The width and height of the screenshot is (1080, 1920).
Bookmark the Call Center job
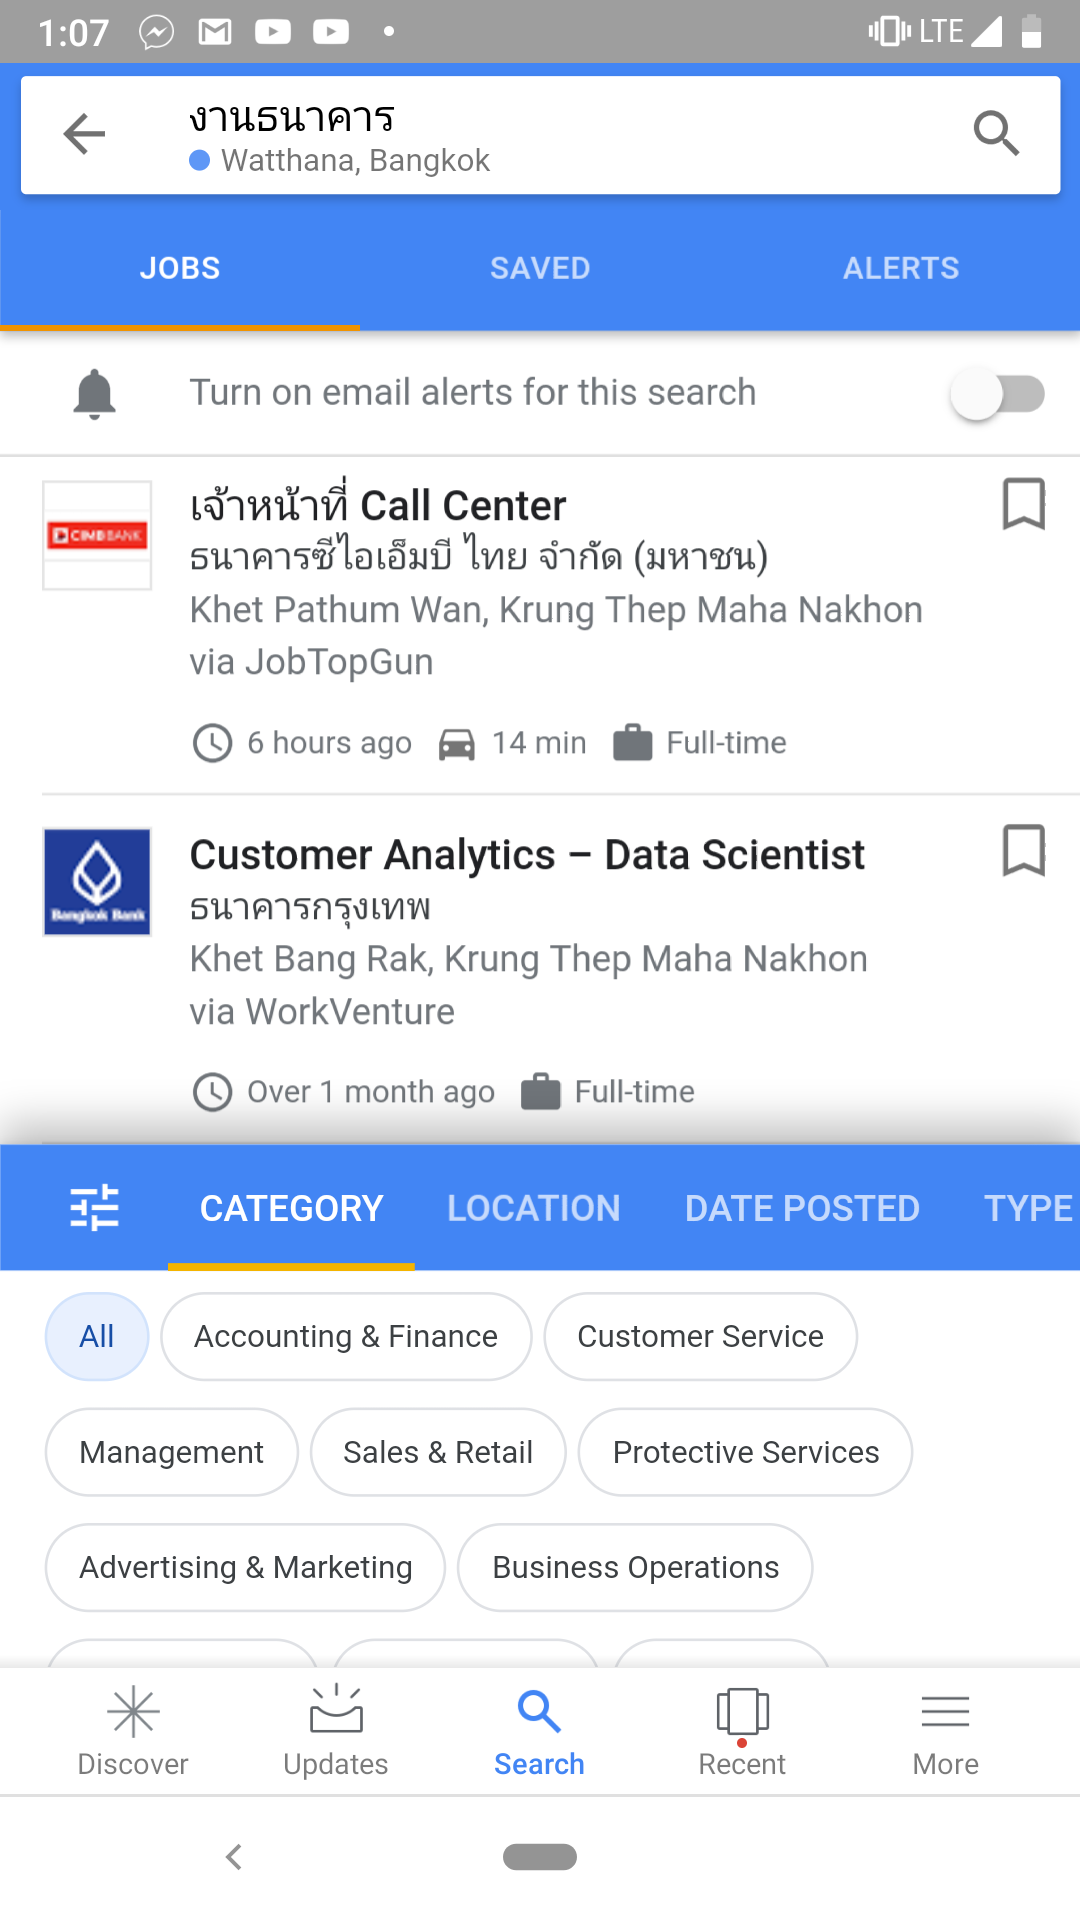1023,504
